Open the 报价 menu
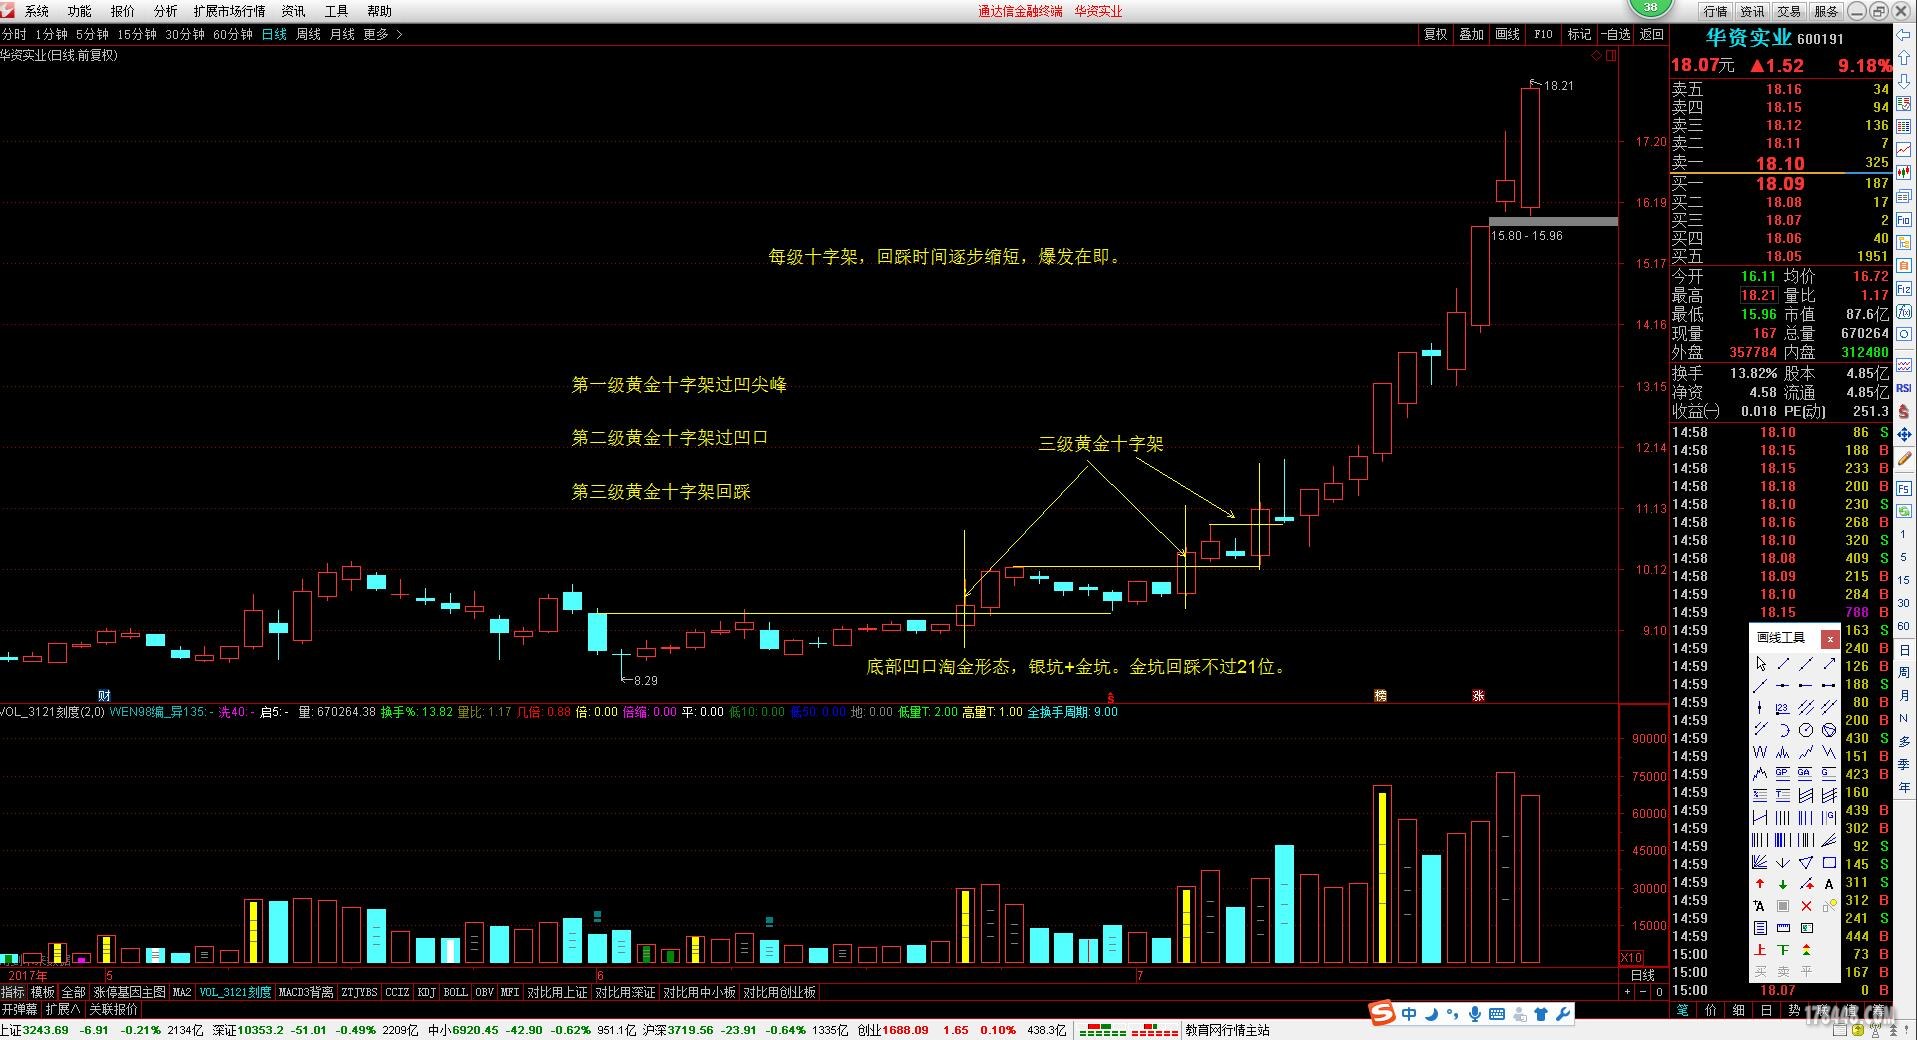The width and height of the screenshot is (1917, 1040). click(x=122, y=11)
